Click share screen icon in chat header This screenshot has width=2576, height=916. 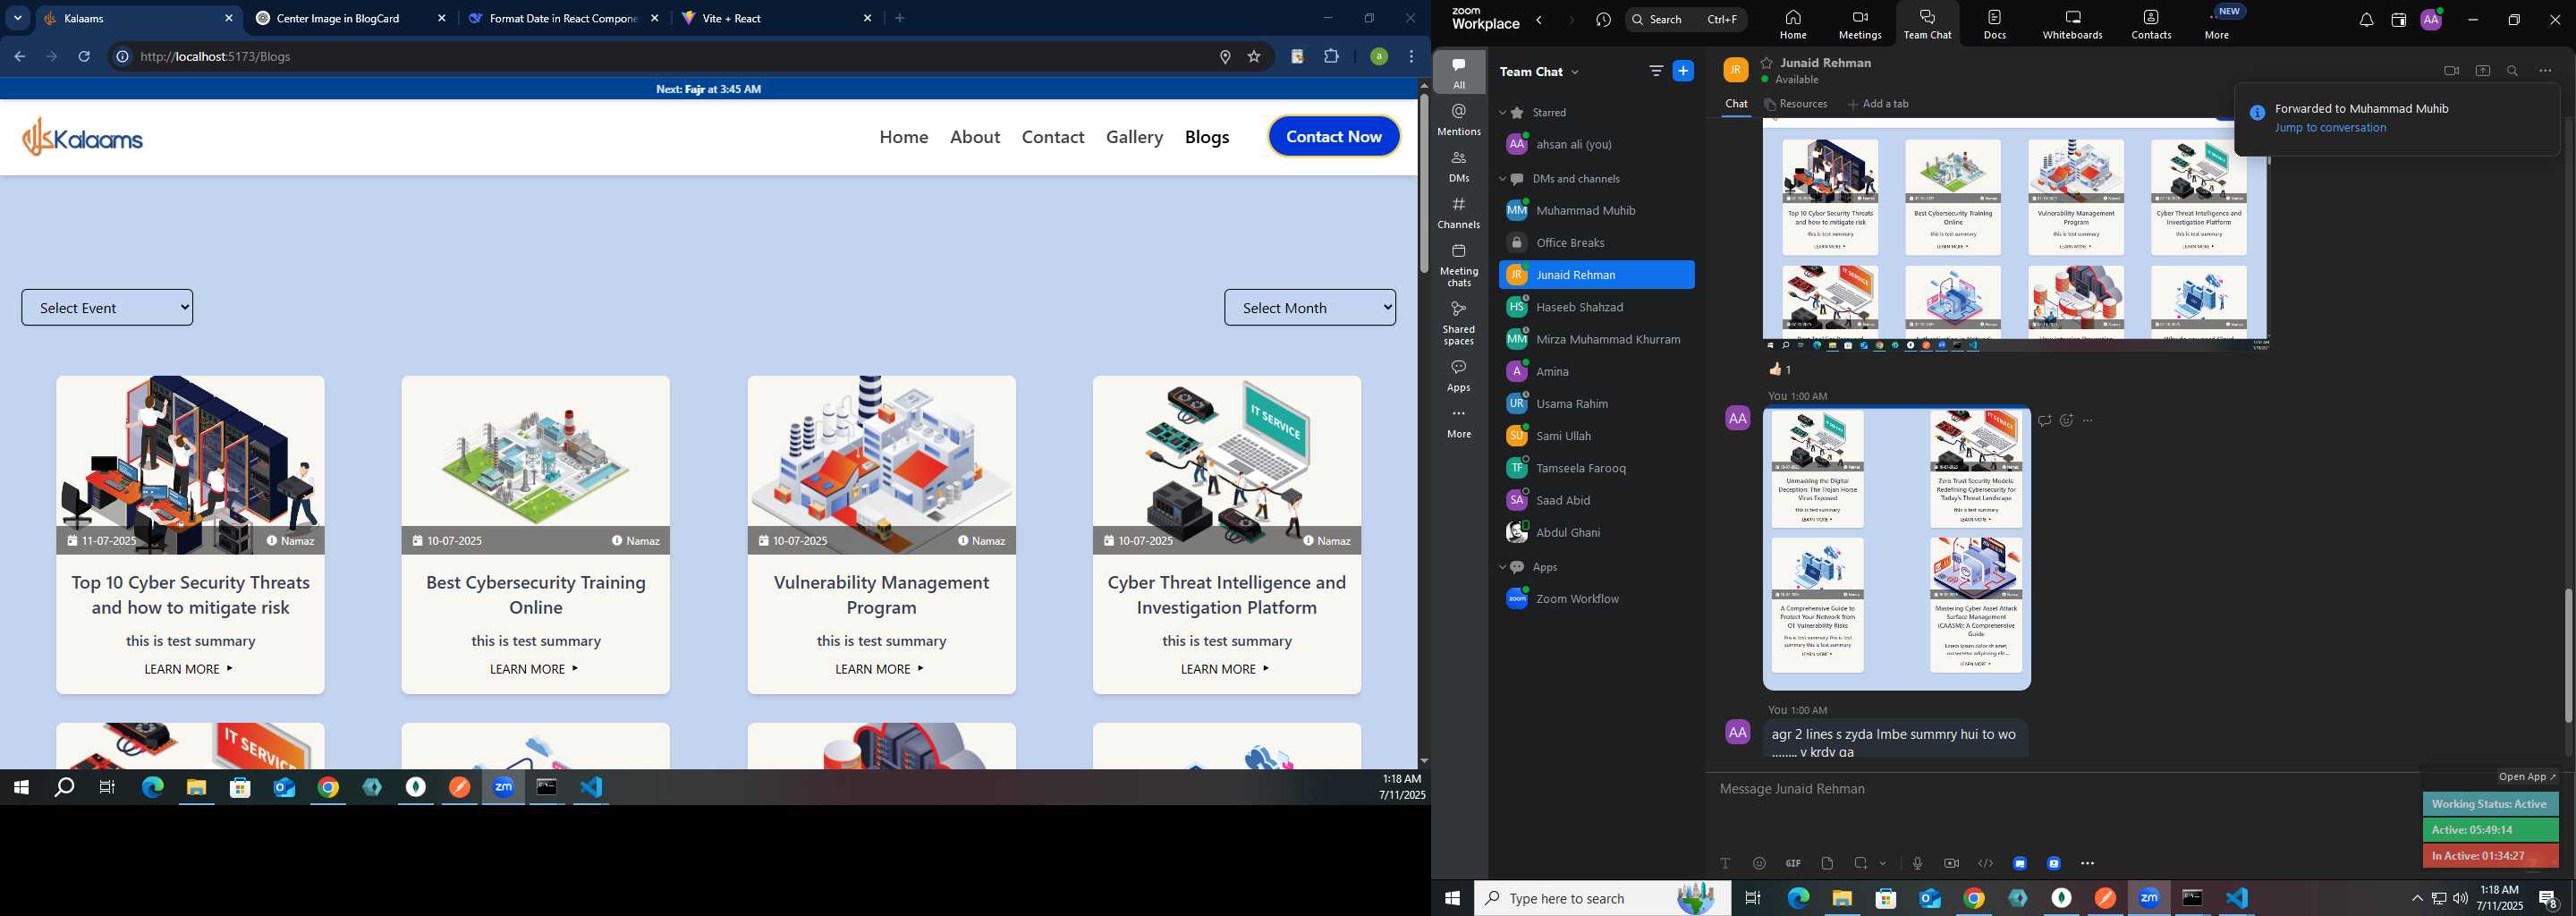click(x=2482, y=71)
